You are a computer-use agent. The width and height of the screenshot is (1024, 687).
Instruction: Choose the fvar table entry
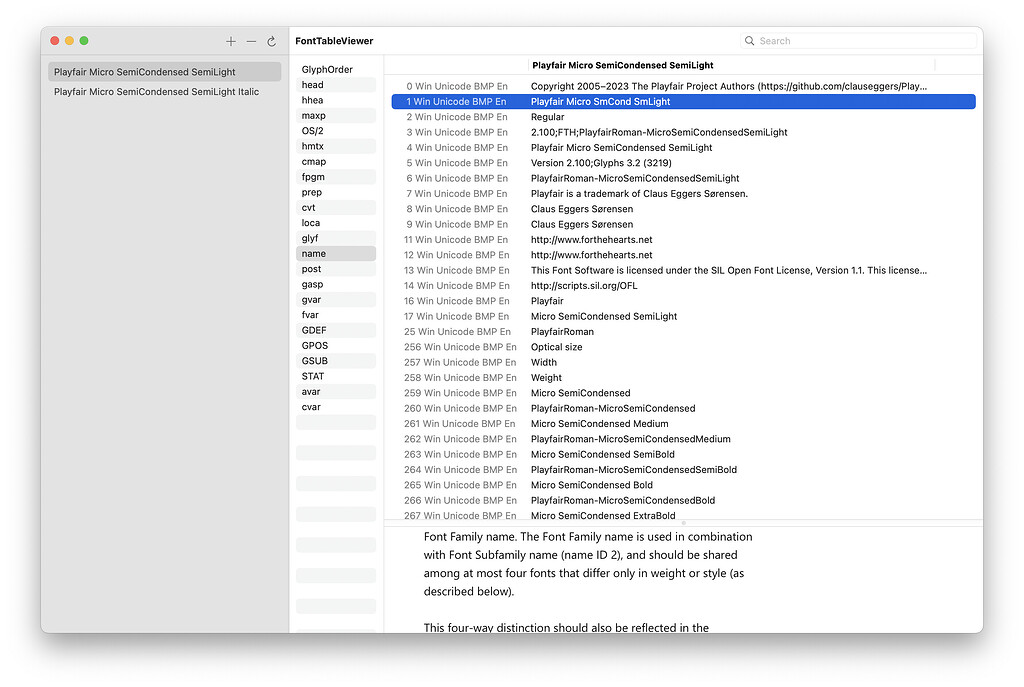point(311,315)
